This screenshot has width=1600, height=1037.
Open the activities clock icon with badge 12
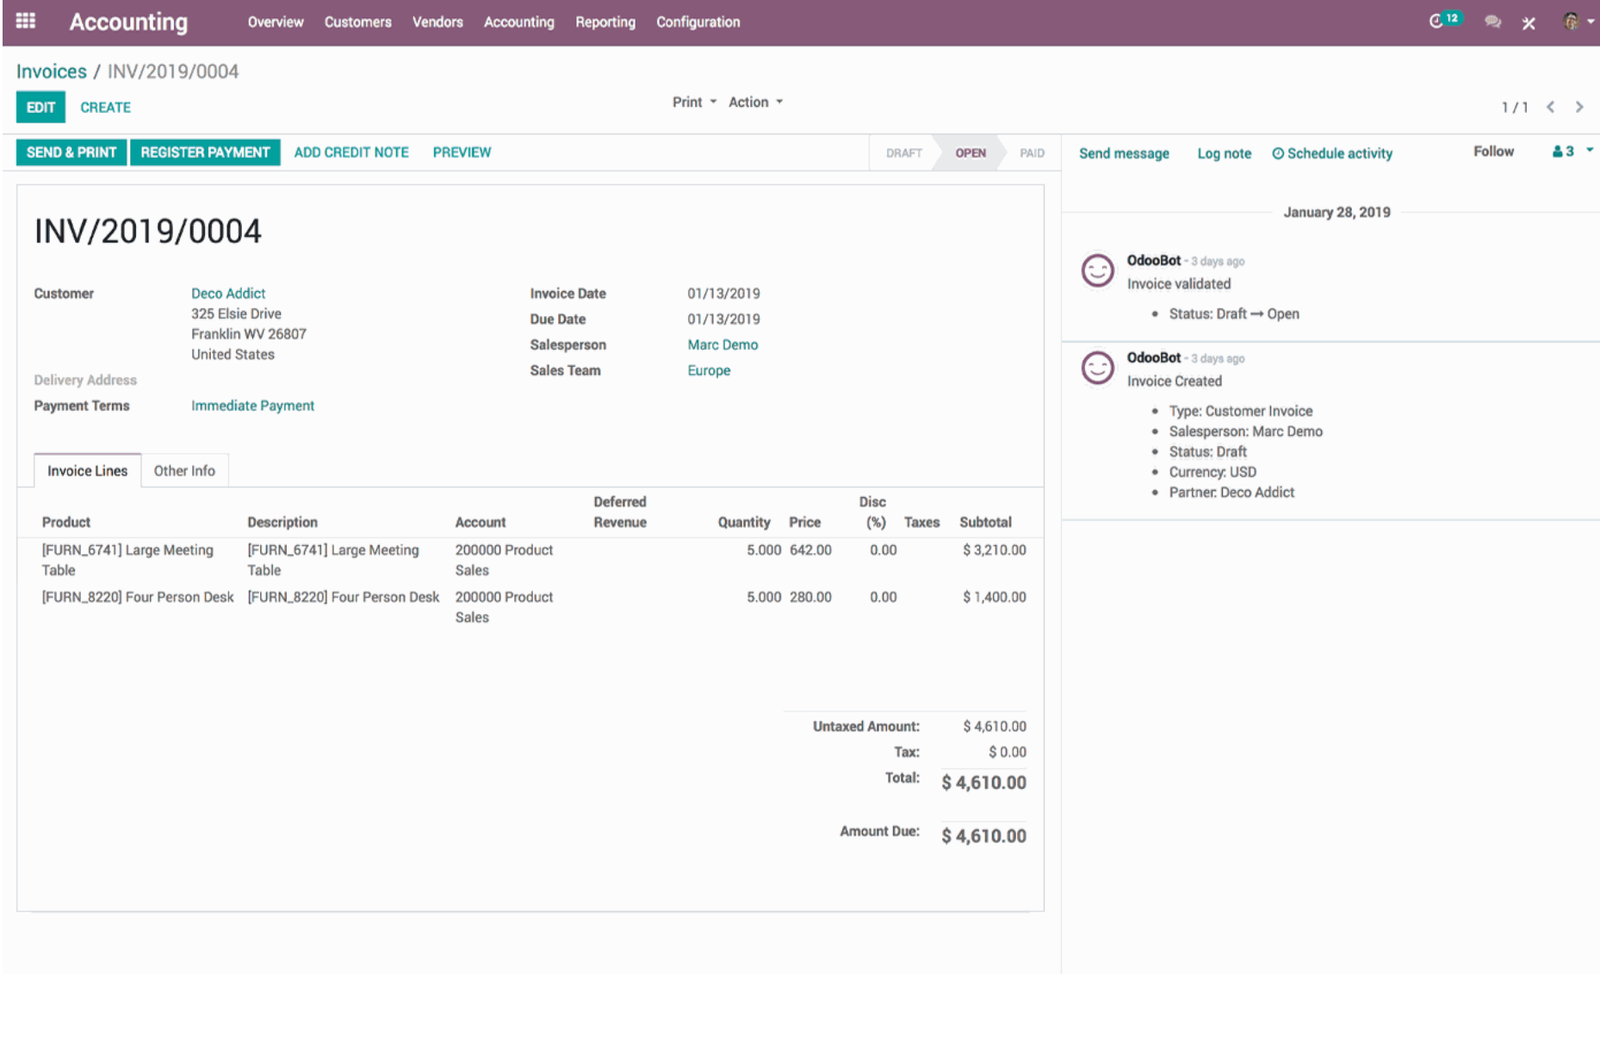click(1444, 21)
